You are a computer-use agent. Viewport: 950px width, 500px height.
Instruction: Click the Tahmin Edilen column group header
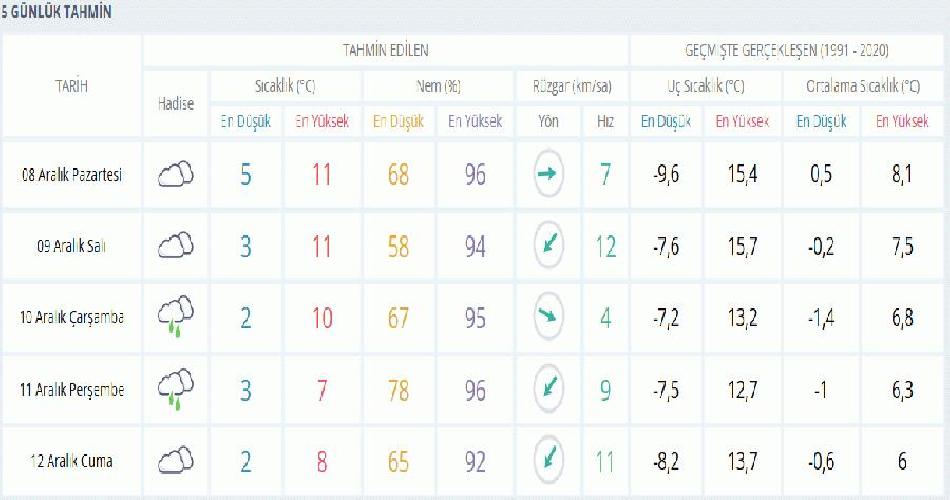pyautogui.click(x=385, y=50)
